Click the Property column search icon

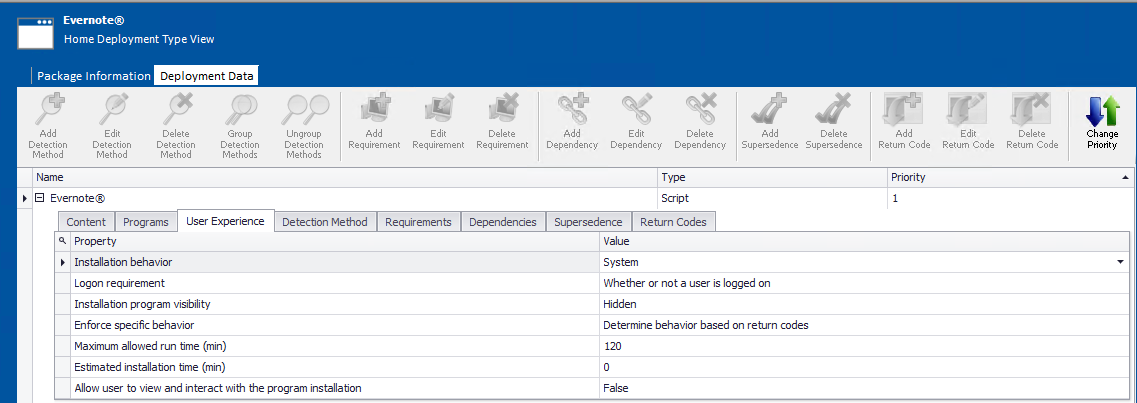coord(62,242)
